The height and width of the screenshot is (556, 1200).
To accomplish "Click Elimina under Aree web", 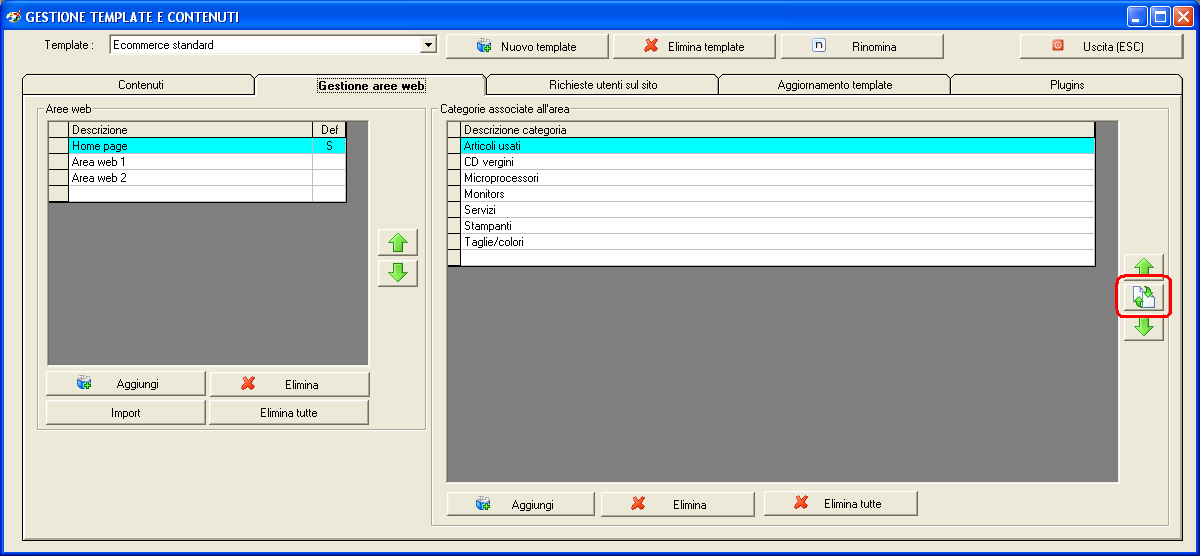I will coord(289,384).
